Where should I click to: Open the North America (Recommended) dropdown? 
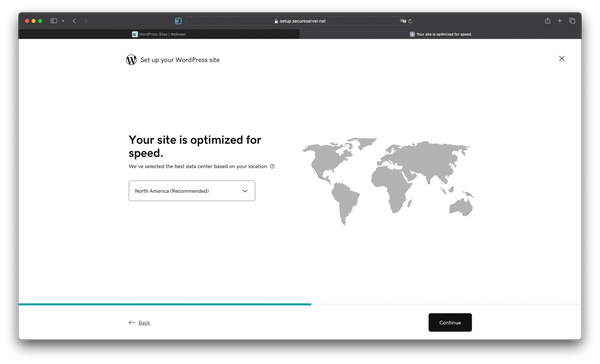click(192, 191)
